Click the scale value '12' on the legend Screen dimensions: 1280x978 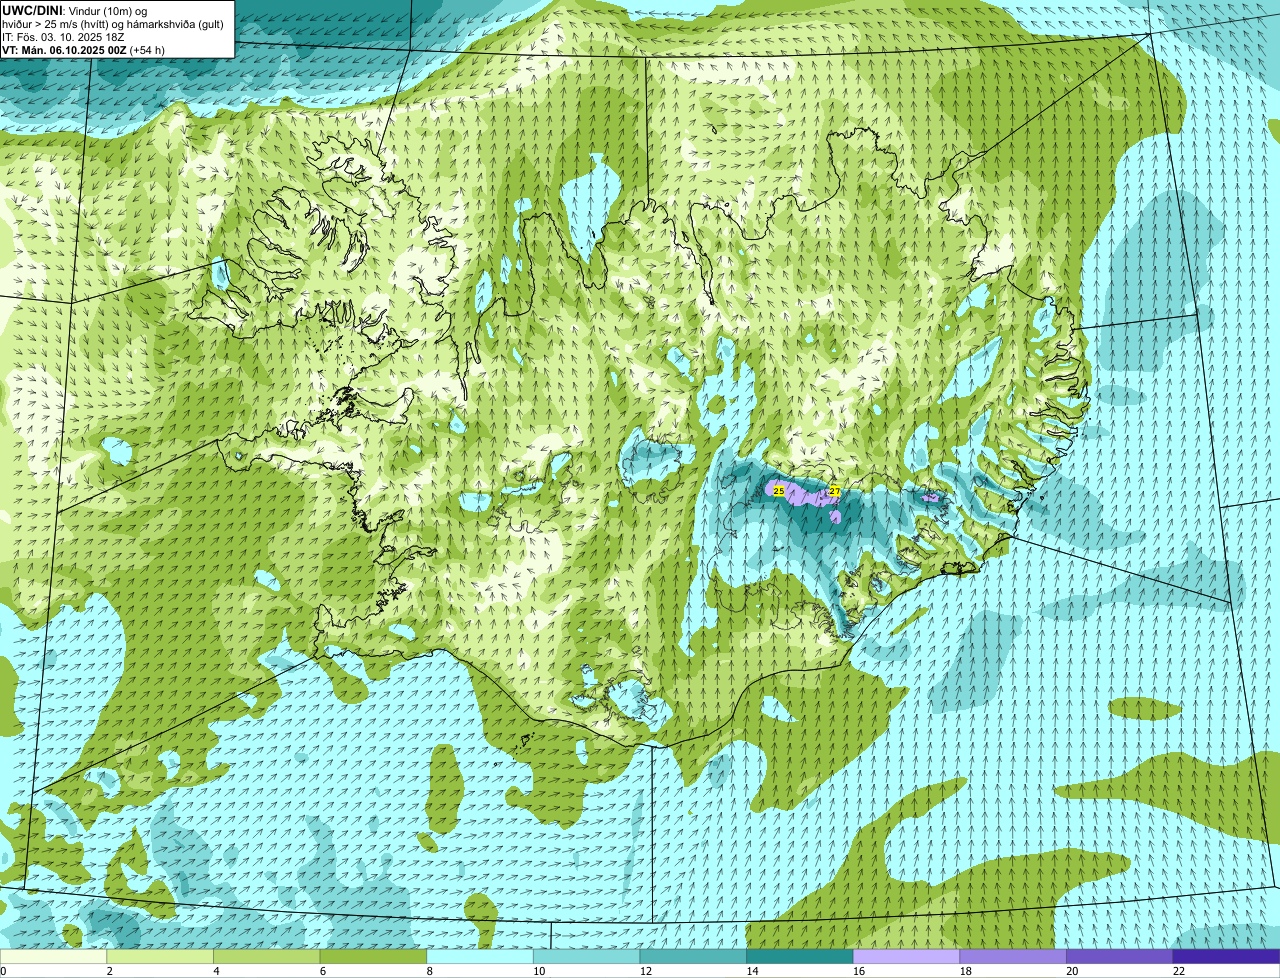coord(646,971)
